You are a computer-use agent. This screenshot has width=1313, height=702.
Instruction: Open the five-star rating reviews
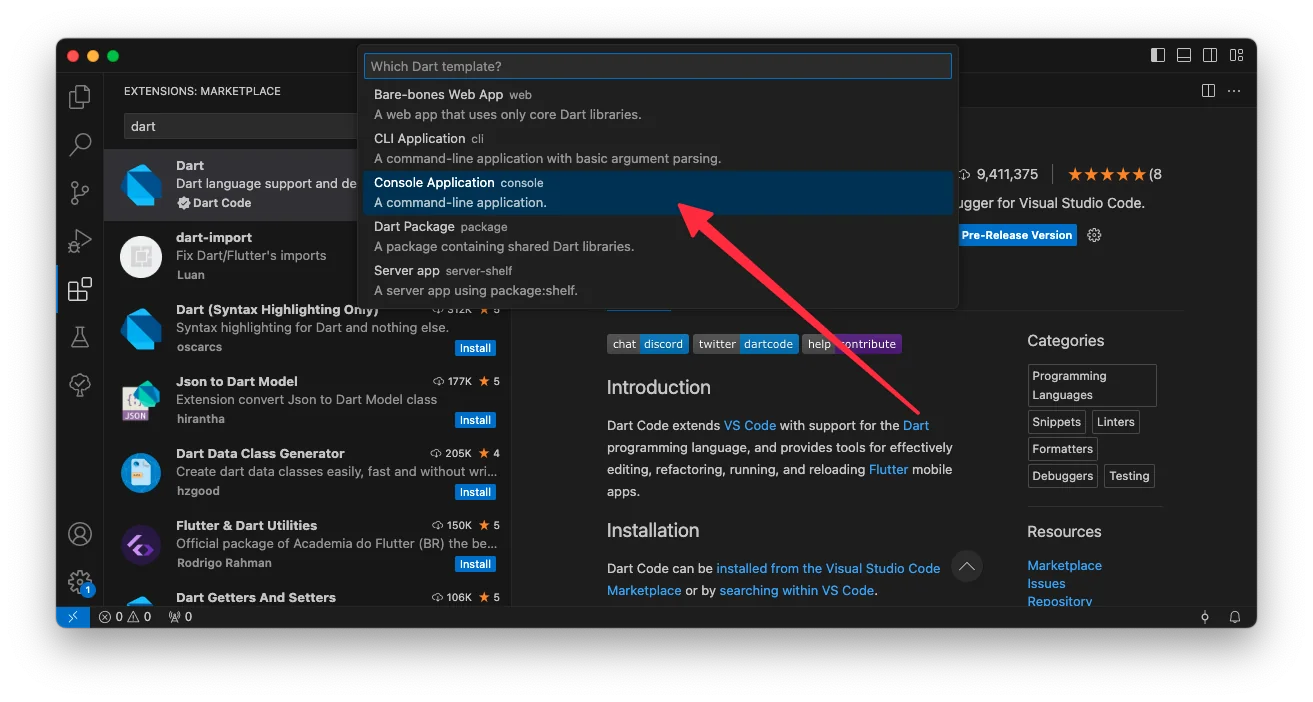(1105, 174)
